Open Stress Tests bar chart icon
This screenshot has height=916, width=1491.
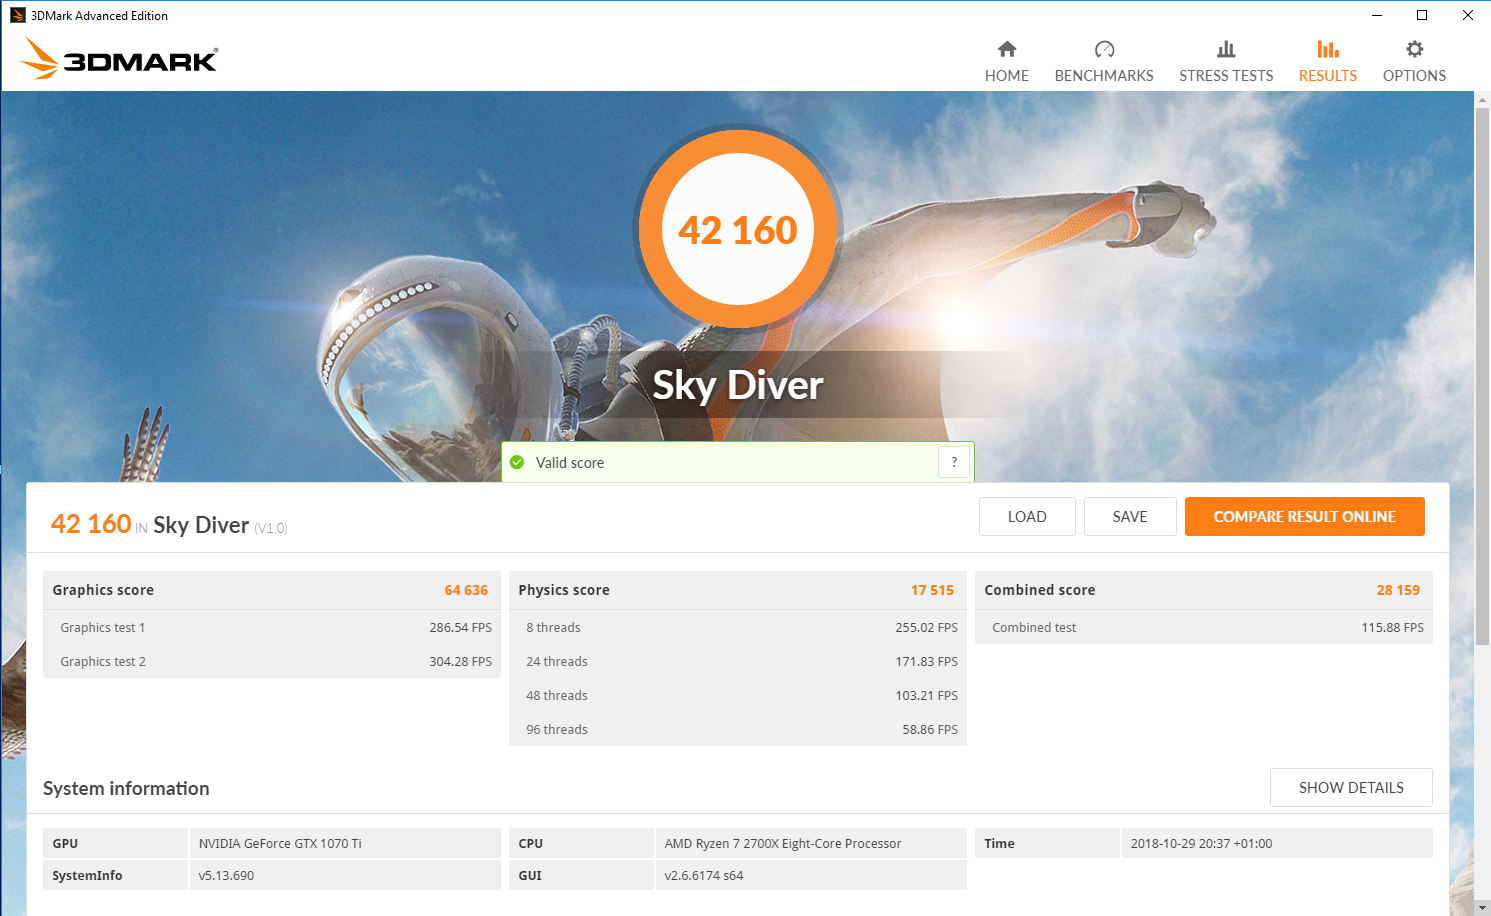pyautogui.click(x=1226, y=49)
